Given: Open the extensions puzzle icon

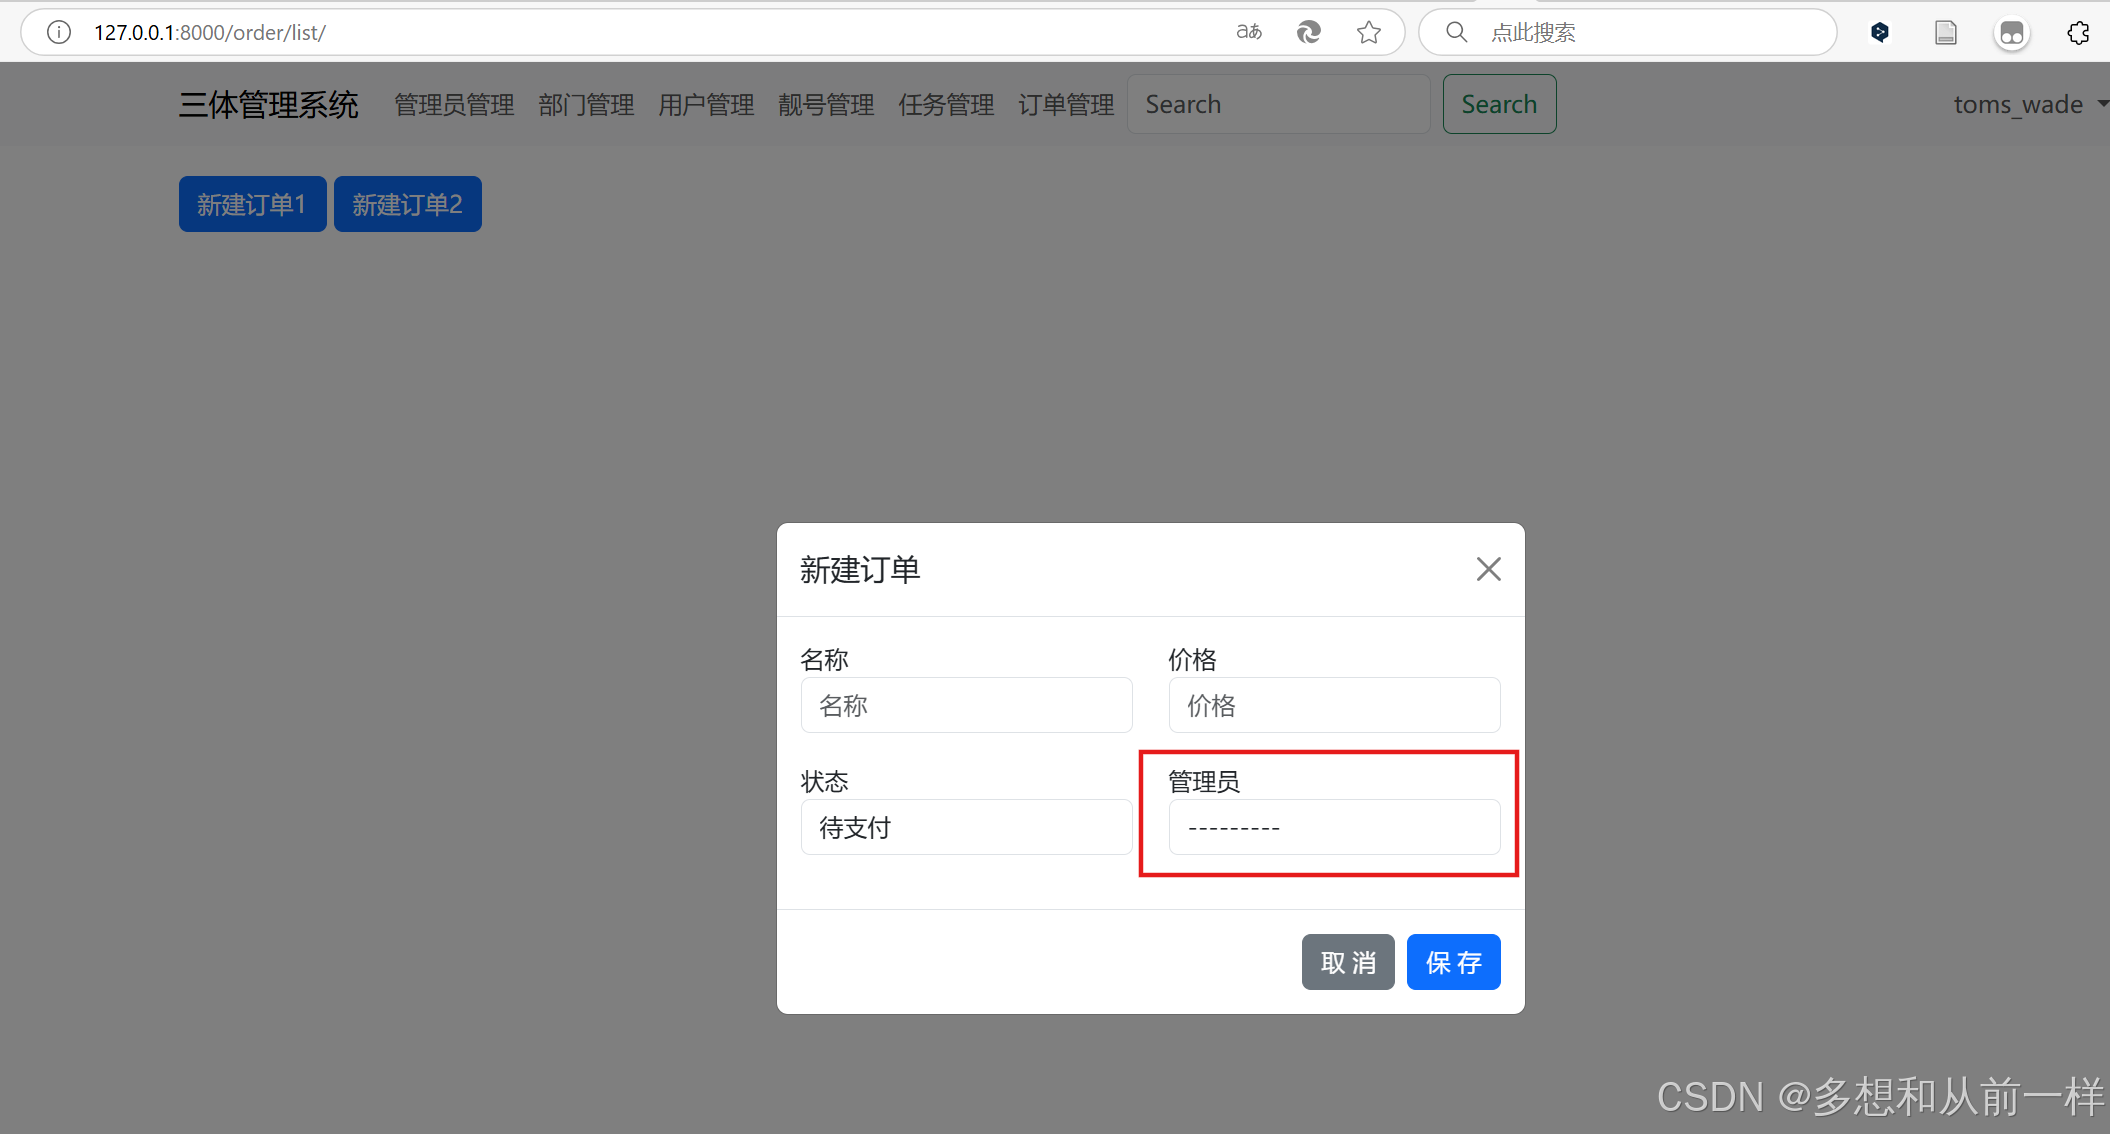Looking at the screenshot, I should (x=2078, y=32).
